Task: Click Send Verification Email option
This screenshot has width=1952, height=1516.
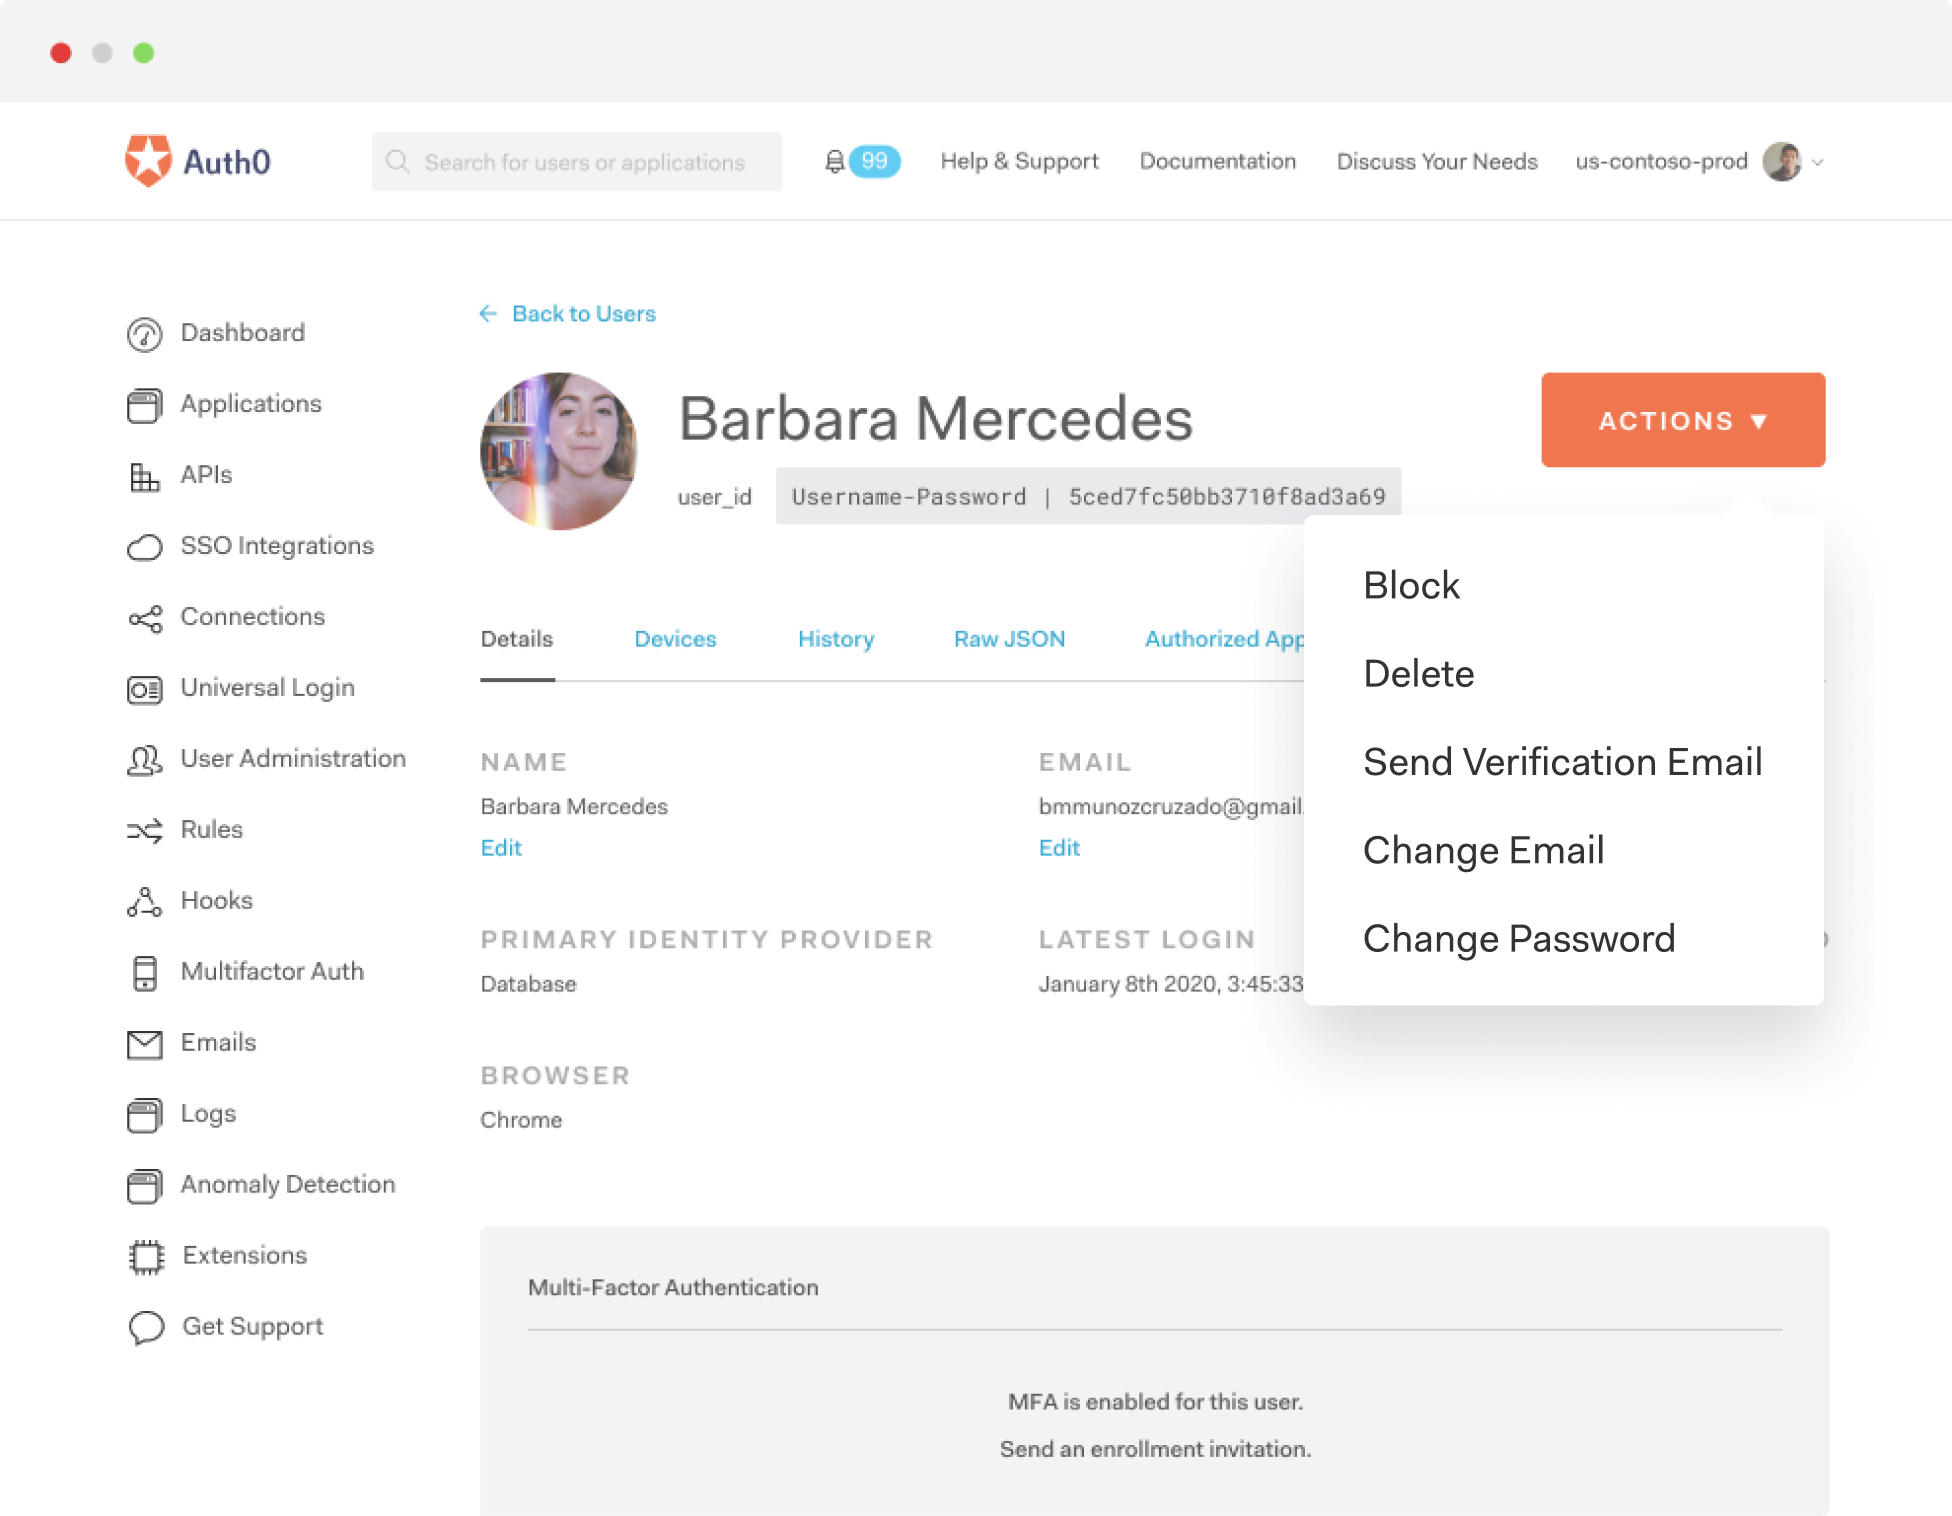Action: [1562, 762]
